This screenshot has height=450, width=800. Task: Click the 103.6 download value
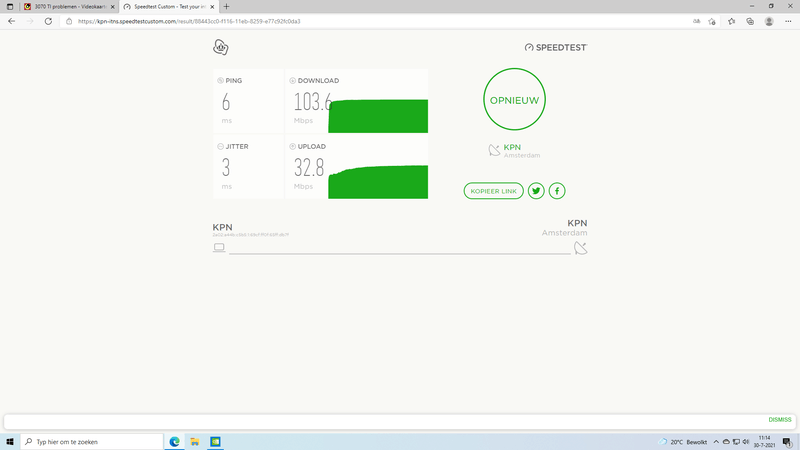coord(313,102)
